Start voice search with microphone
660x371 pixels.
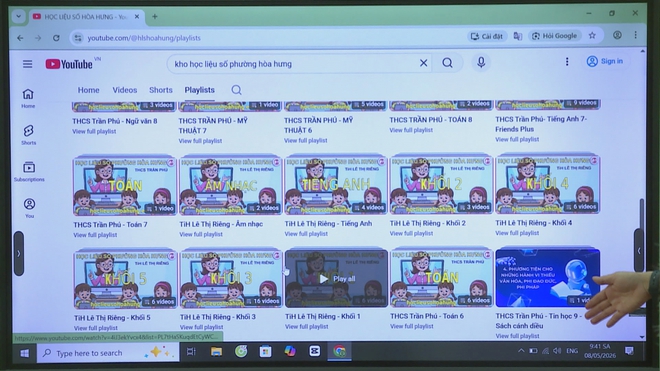pyautogui.click(x=481, y=63)
